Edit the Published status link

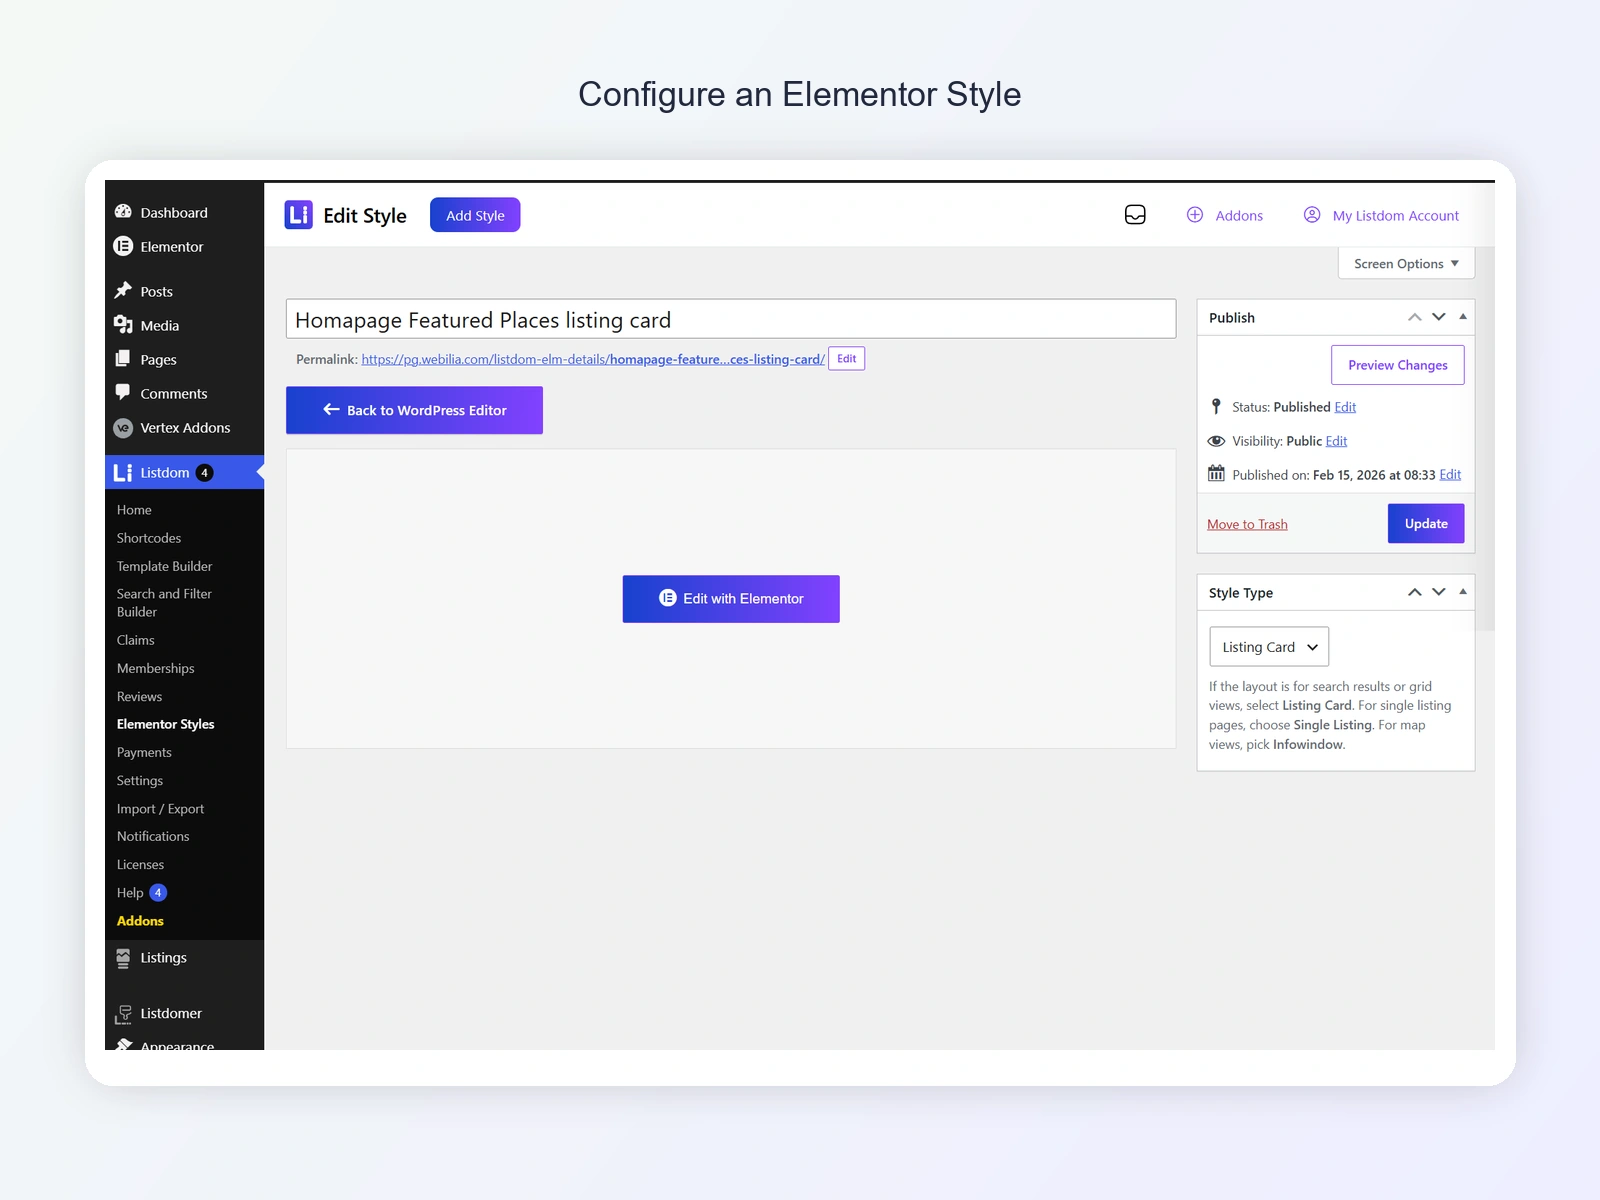point(1345,407)
